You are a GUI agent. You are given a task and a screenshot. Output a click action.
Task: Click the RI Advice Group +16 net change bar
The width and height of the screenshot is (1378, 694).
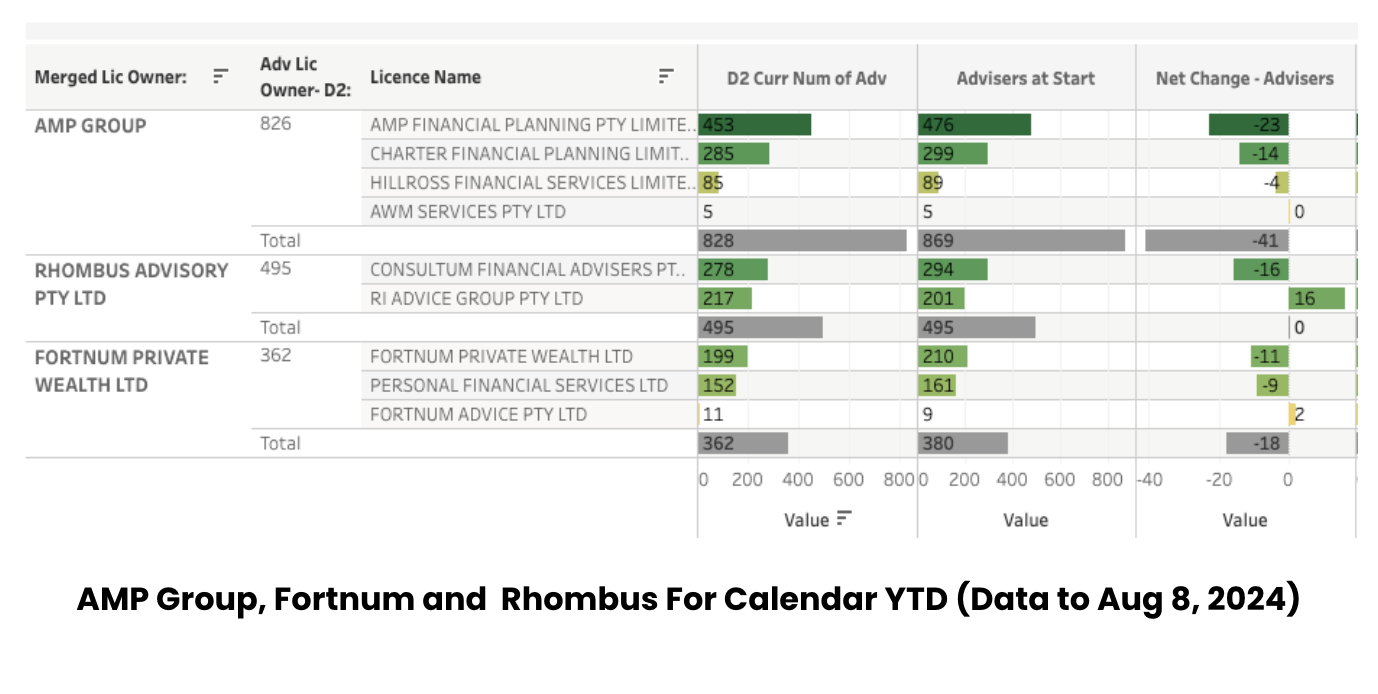(x=1316, y=298)
